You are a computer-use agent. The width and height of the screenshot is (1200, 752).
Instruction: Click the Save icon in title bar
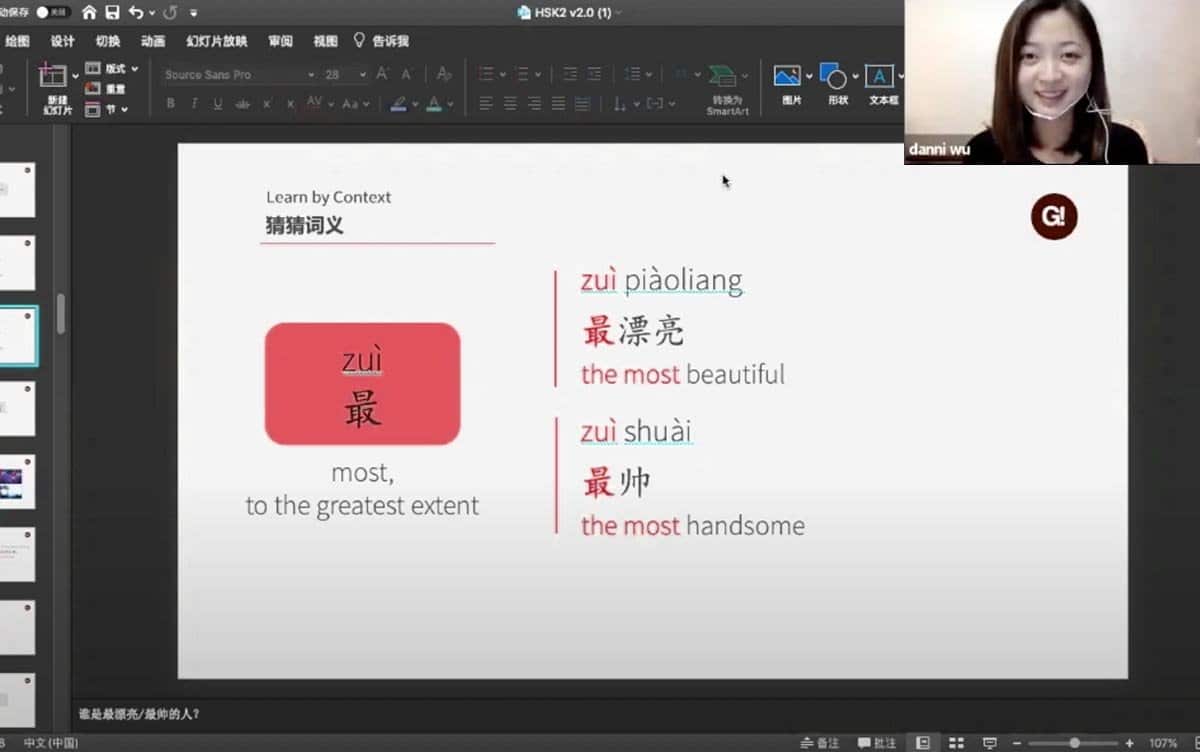[112, 13]
